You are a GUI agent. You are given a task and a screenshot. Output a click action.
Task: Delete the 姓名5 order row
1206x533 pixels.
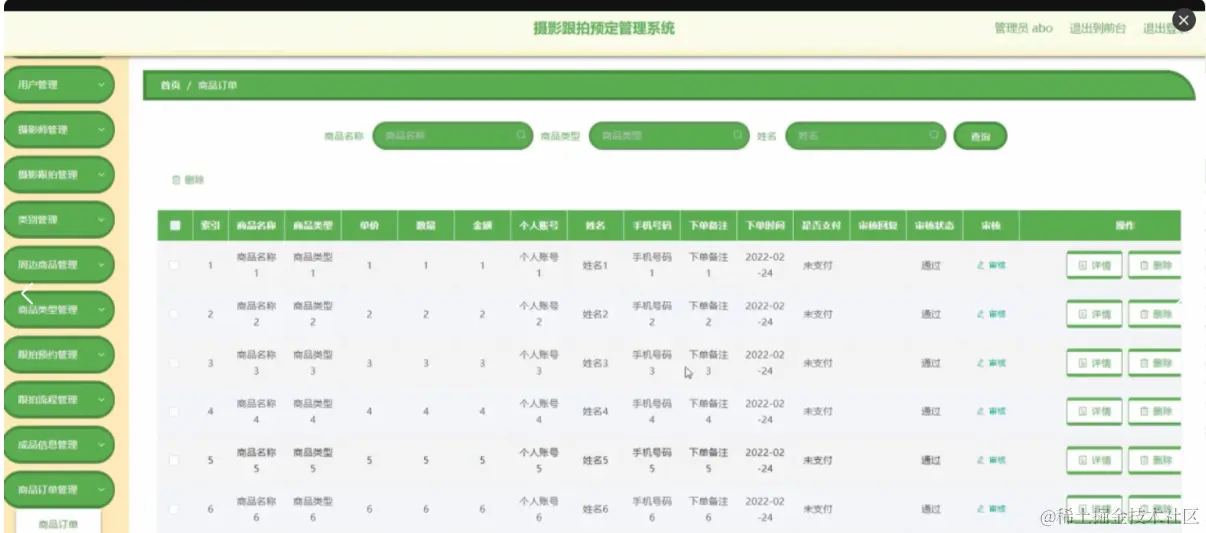pyautogui.click(x=1154, y=460)
